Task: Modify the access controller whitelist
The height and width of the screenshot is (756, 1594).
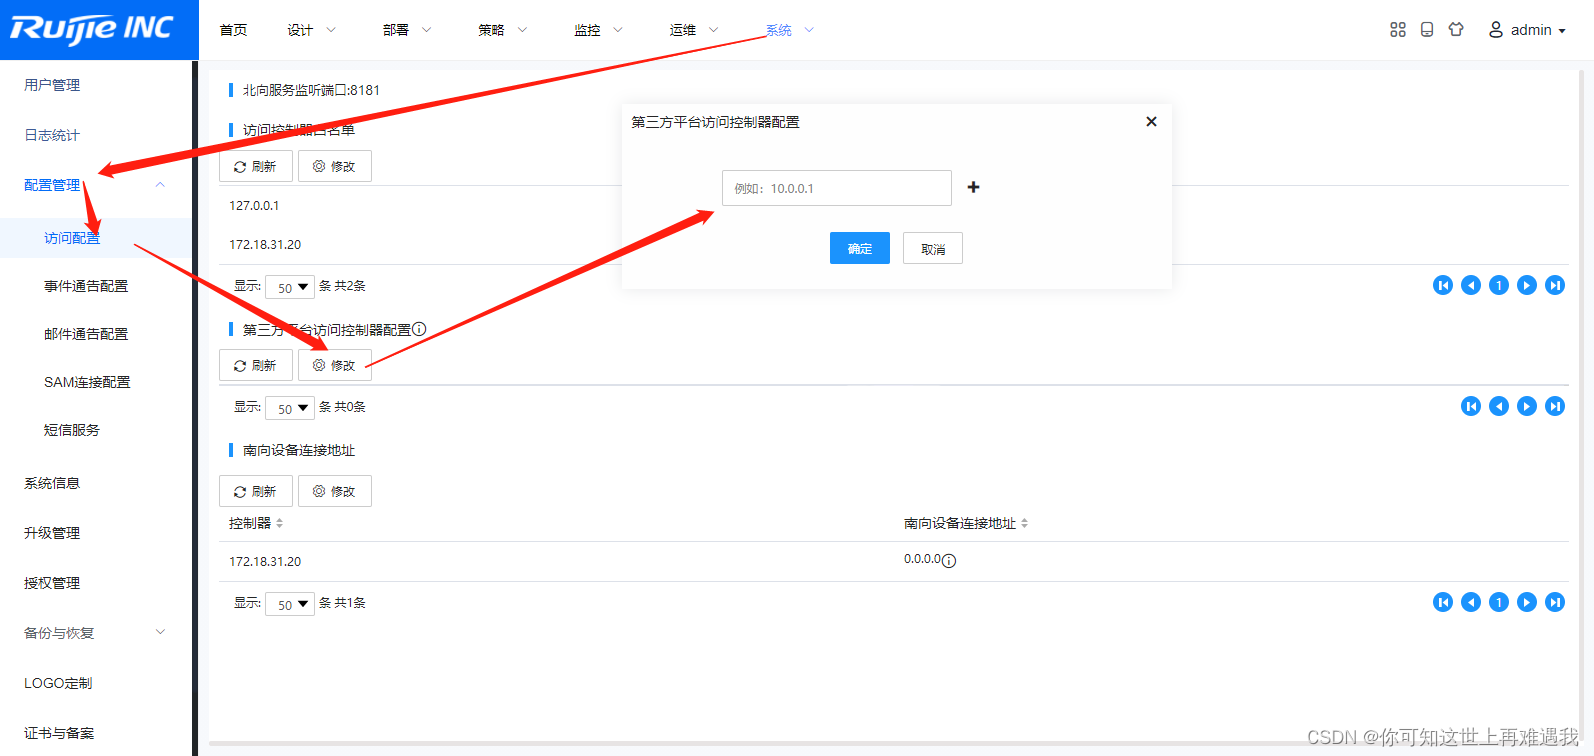Action: pos(335,166)
